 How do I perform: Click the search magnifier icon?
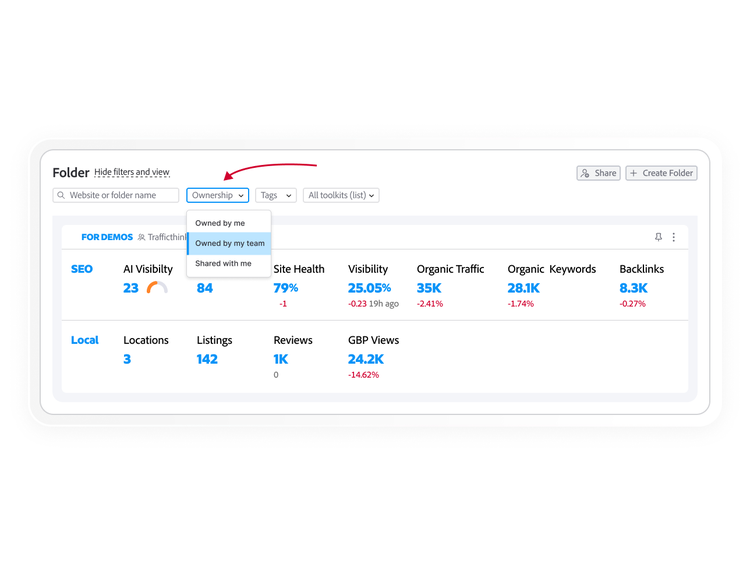point(61,196)
